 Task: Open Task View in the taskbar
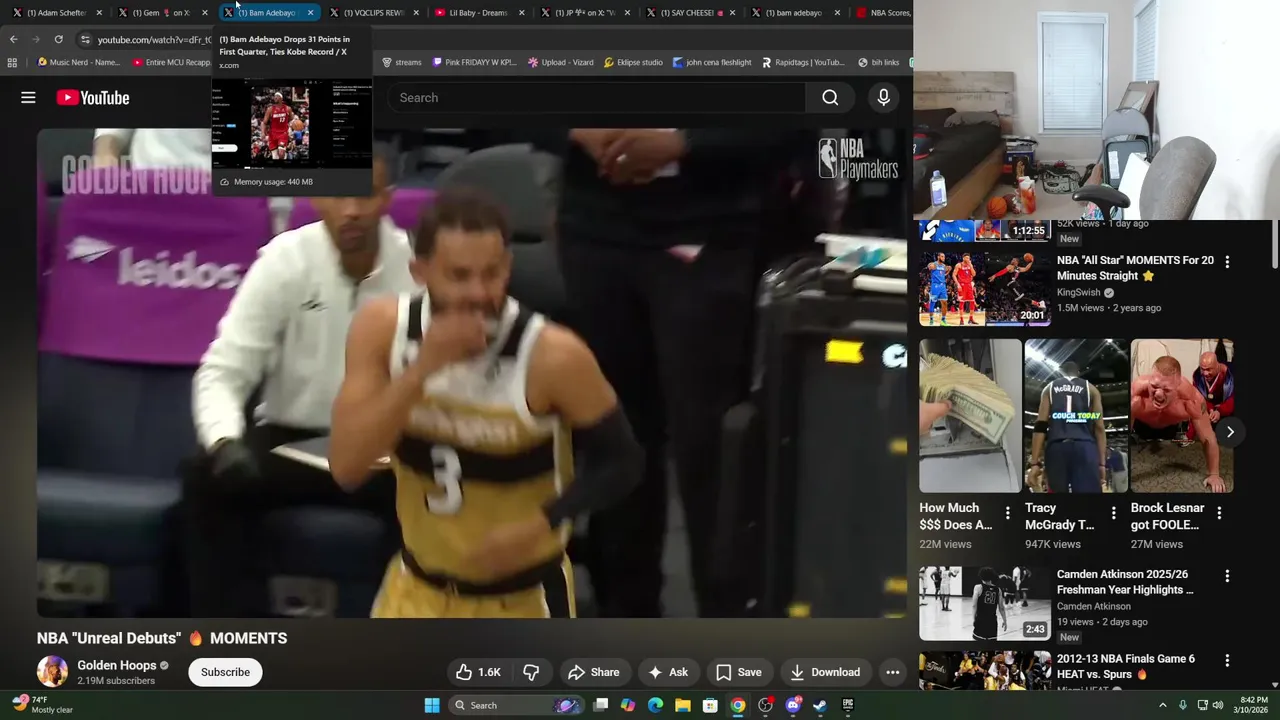pos(601,705)
